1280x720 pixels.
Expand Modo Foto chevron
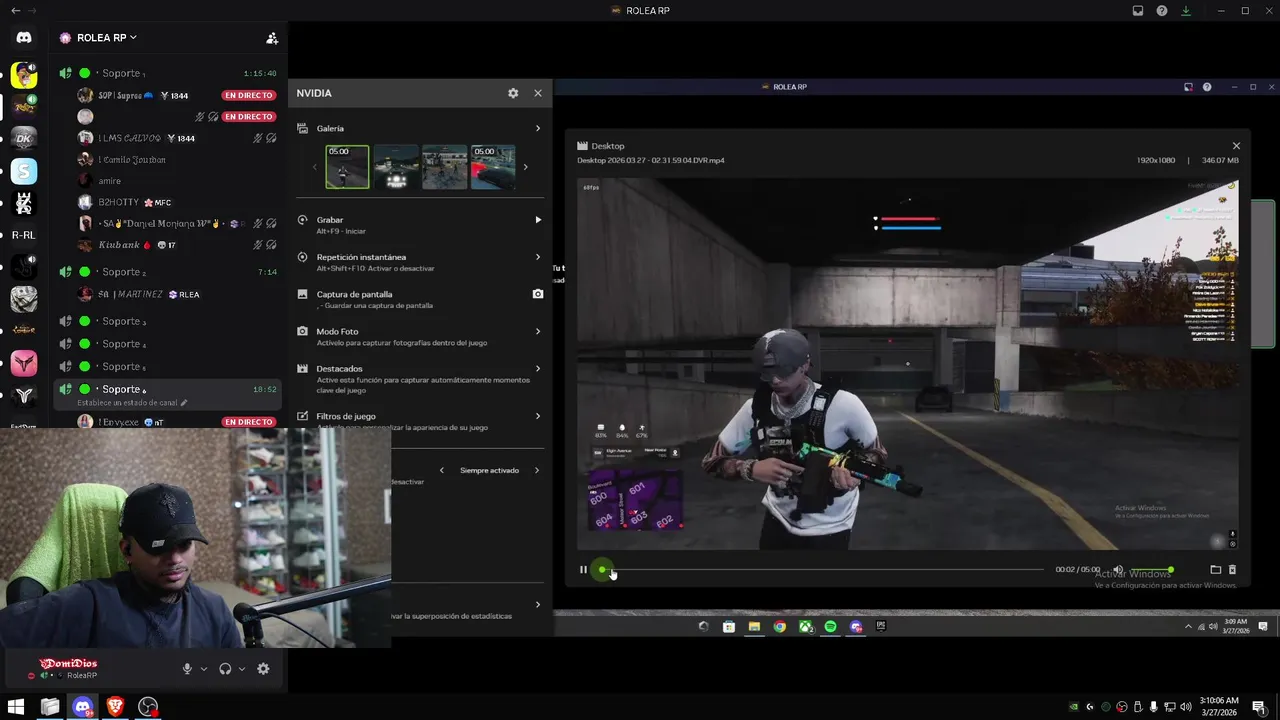point(537,331)
